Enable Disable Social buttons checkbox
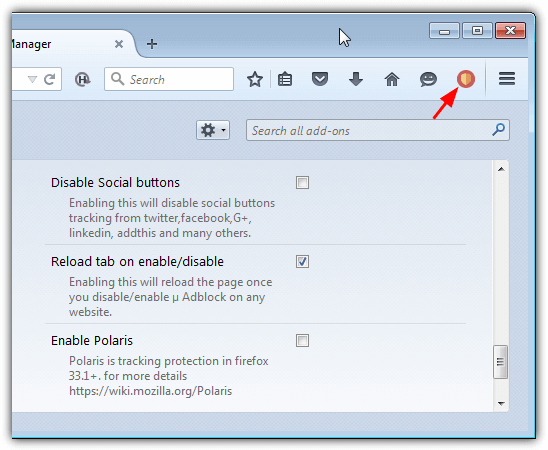The image size is (548, 450). (302, 182)
